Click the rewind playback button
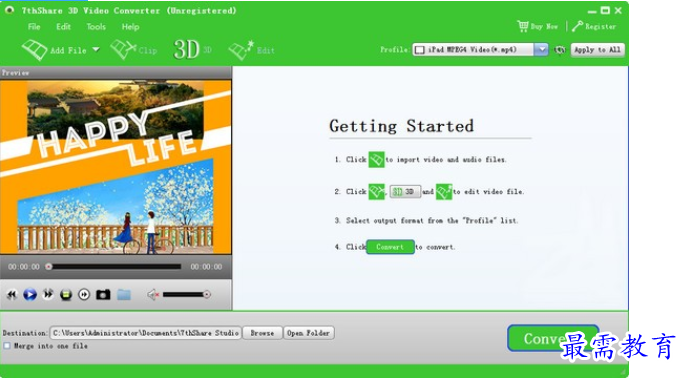The image size is (684, 378). click(x=12, y=295)
